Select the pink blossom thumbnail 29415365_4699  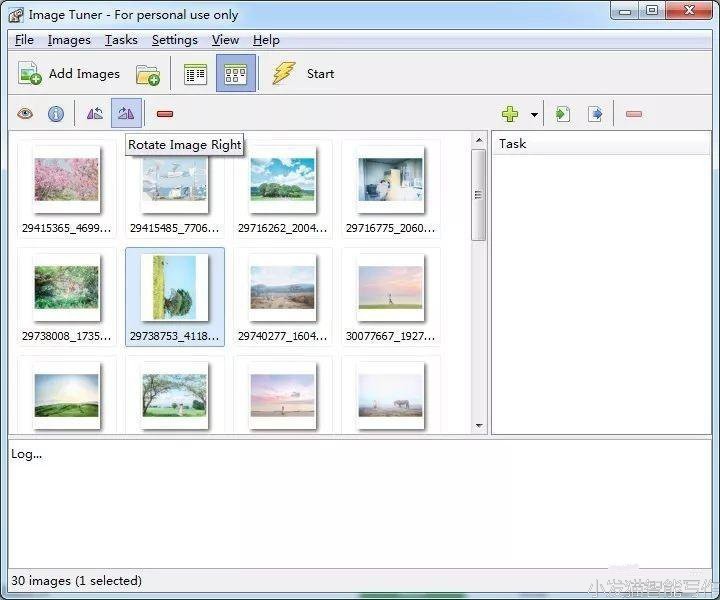point(66,180)
